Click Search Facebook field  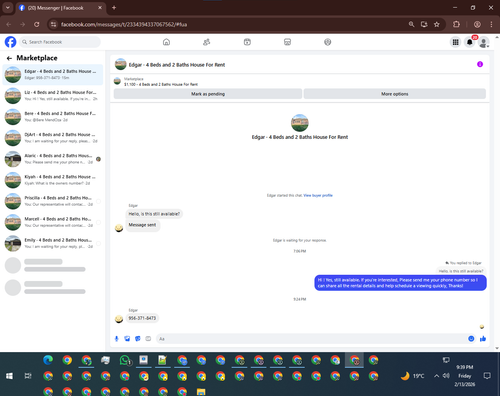pos(60,42)
